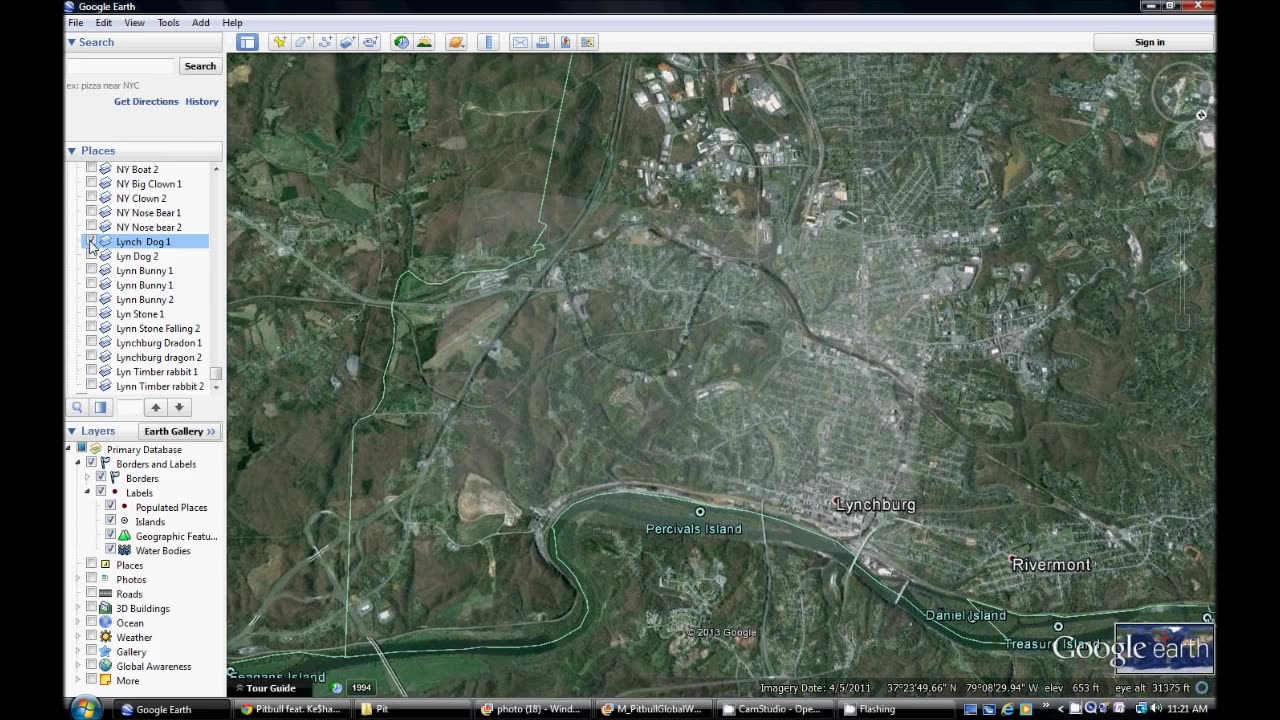Click the Ocean layer globe icon
Viewport: 1280px width, 720px height.
(x=105, y=623)
